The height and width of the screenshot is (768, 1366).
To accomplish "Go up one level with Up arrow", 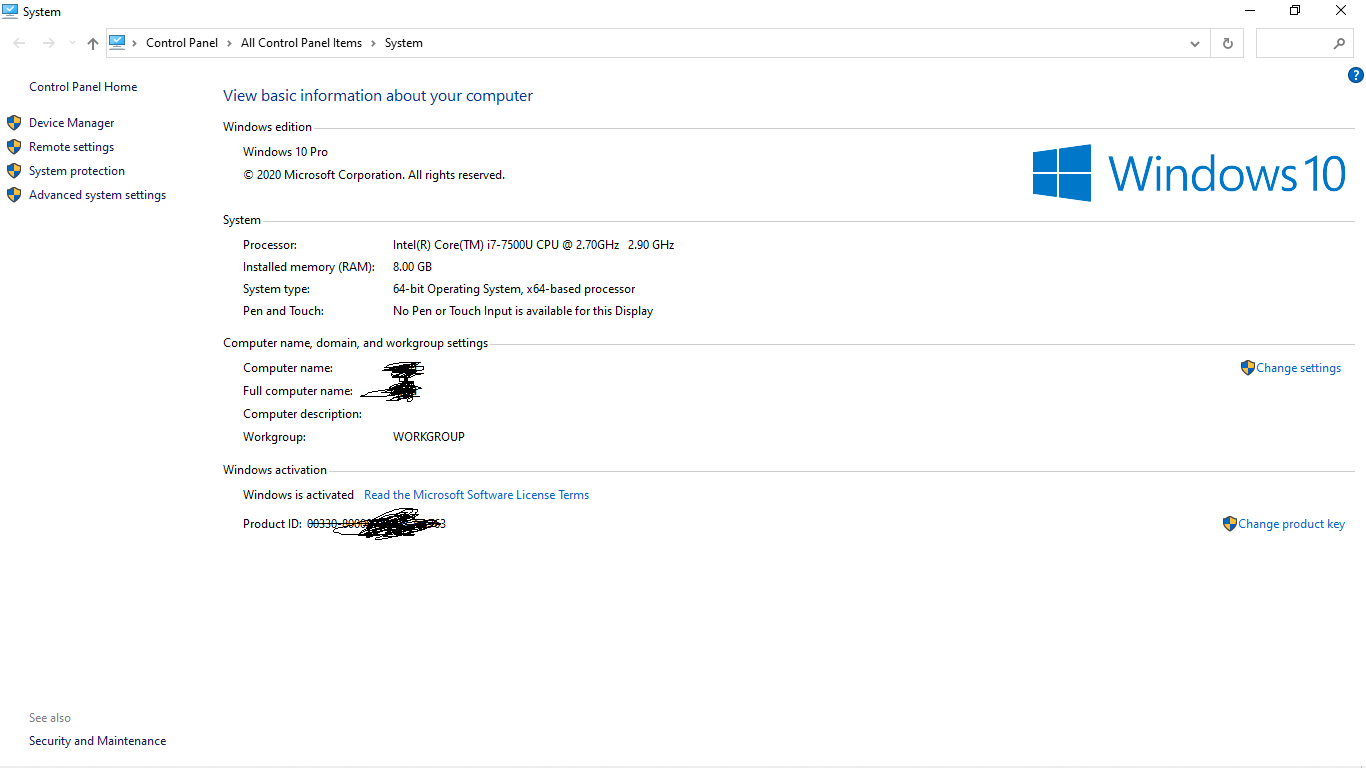I will pyautogui.click(x=93, y=43).
